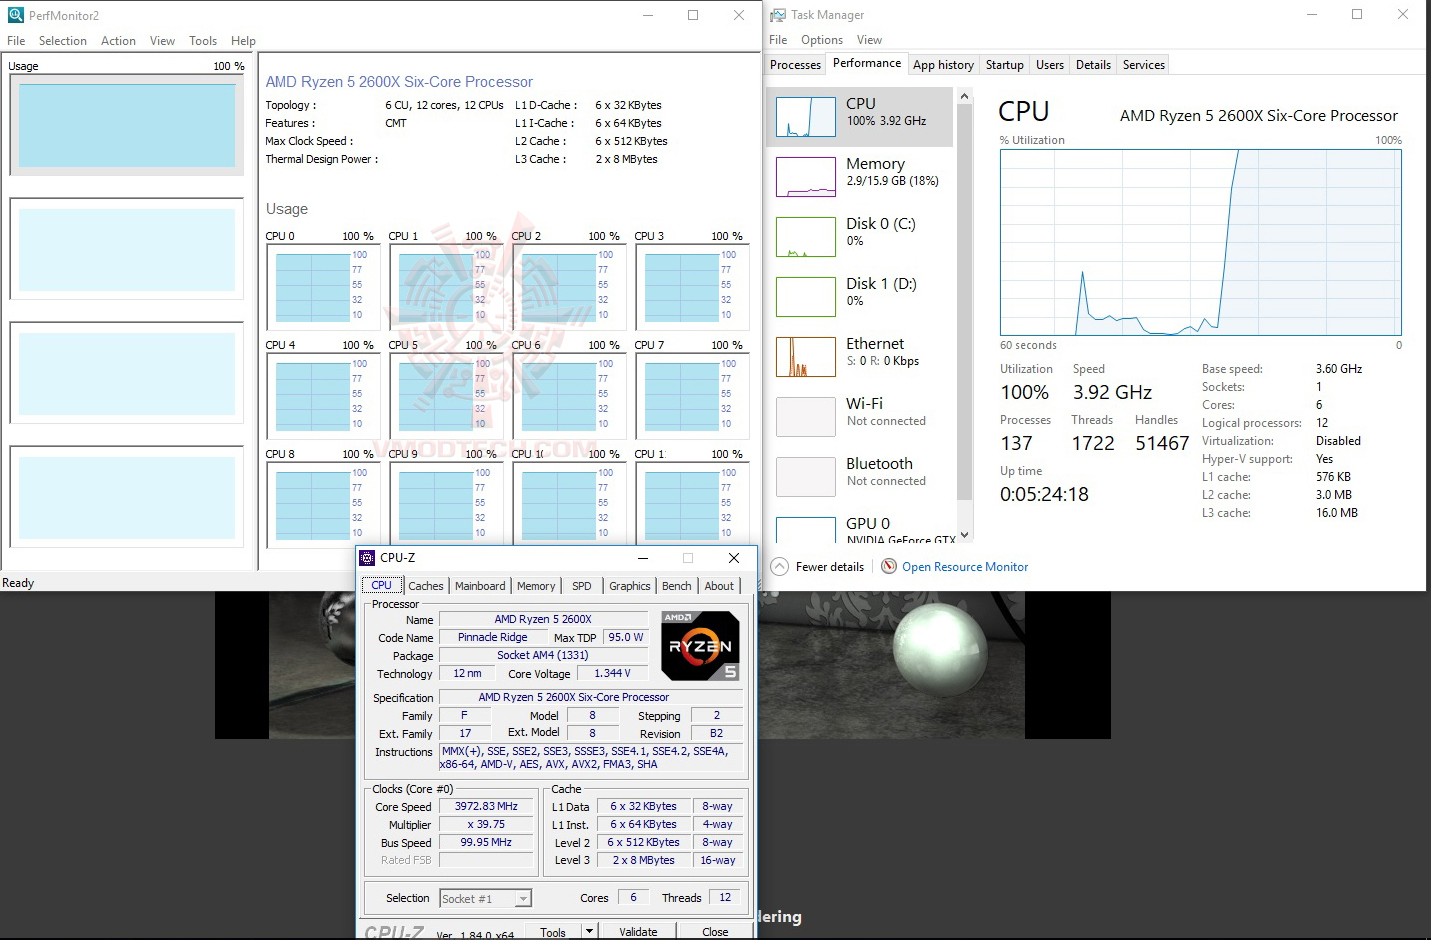
Task: Click the PerfMonitor2 title bar app icon
Action: tap(15, 15)
